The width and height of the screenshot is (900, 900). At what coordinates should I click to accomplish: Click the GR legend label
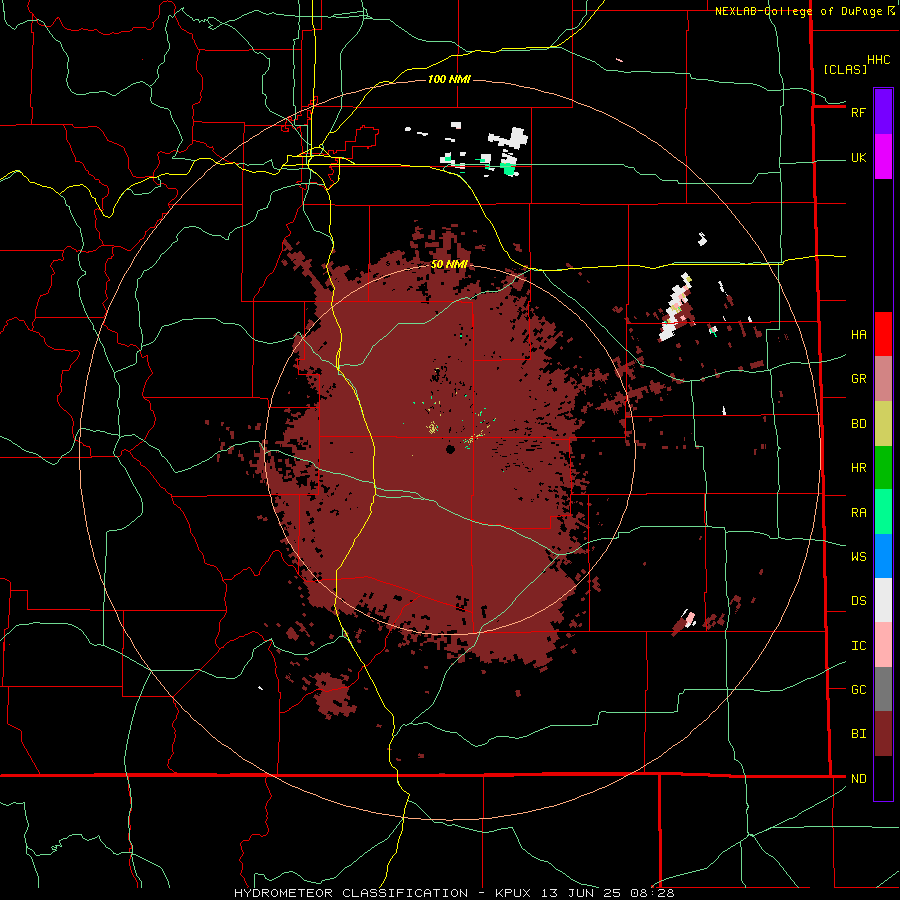point(858,379)
